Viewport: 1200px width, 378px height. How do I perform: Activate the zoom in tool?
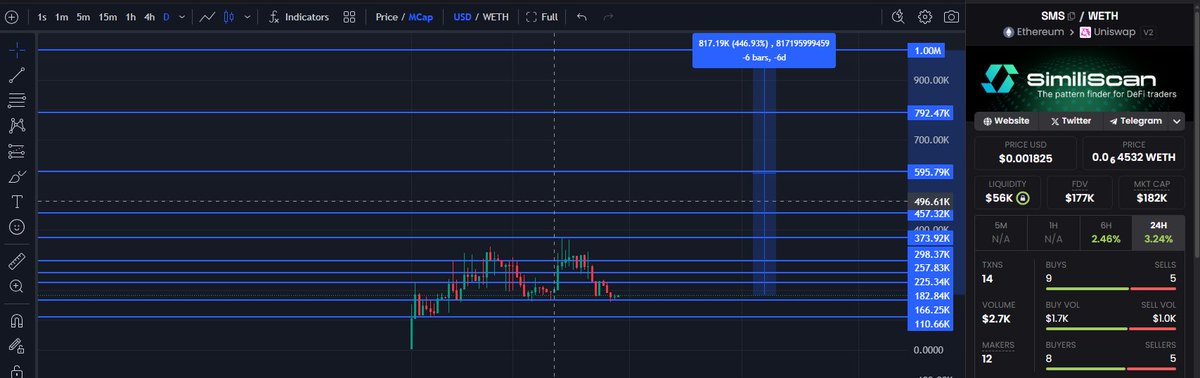[x=17, y=286]
